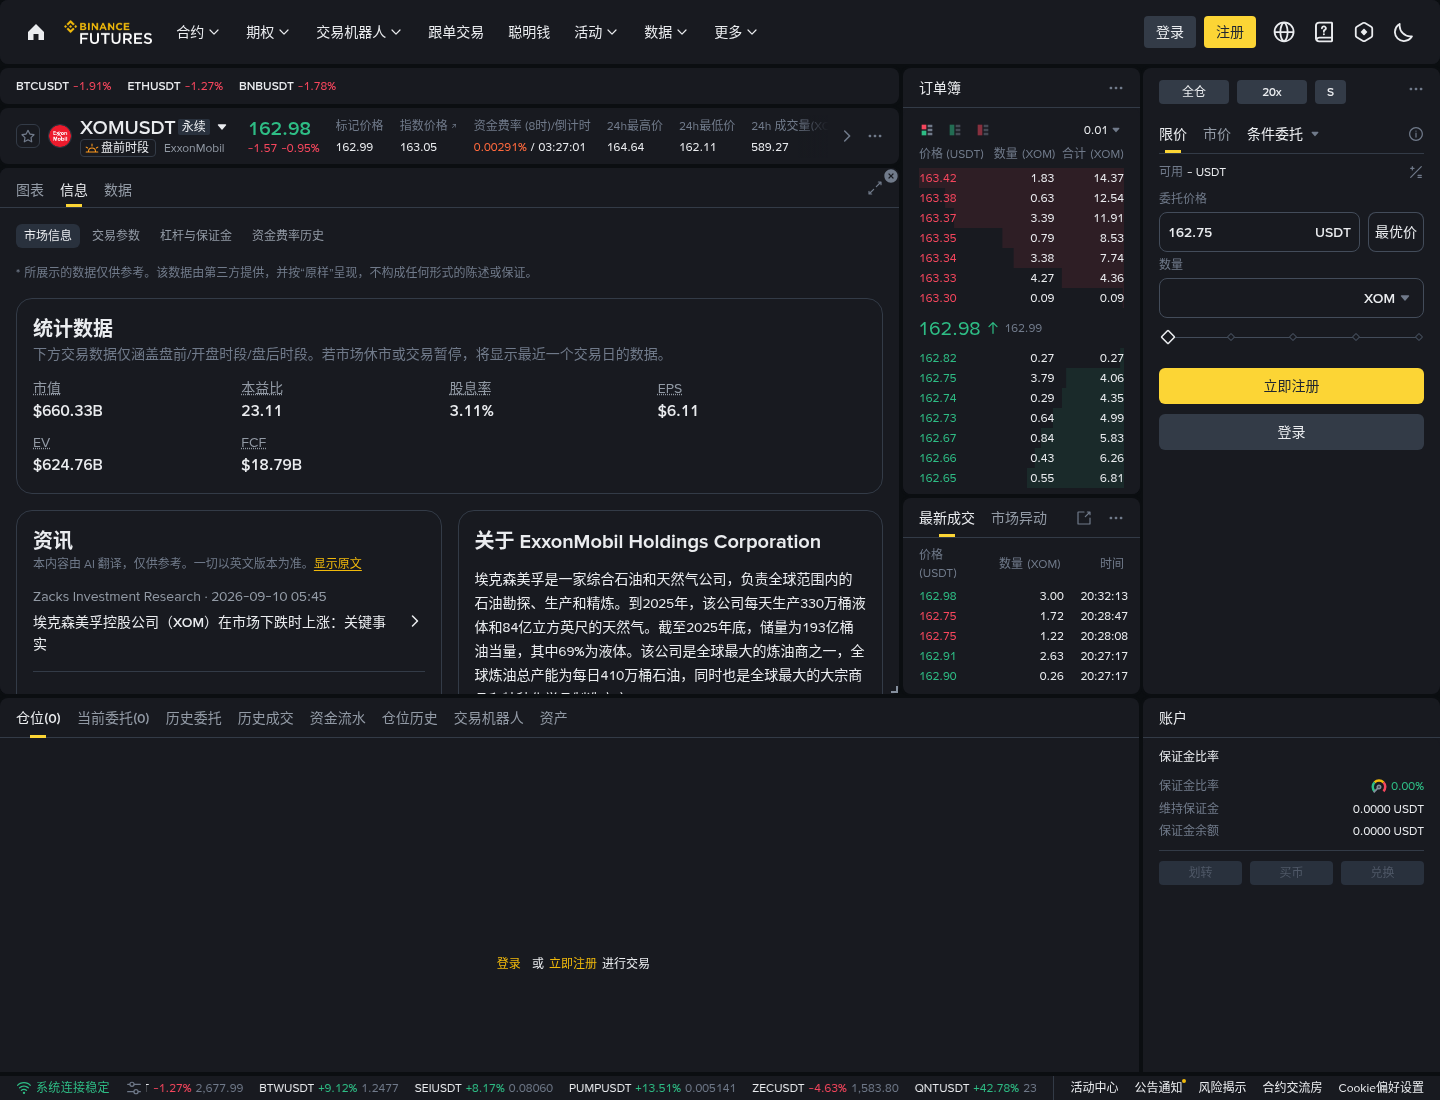
Task: Open the help center question icon
Action: pos(1324,32)
